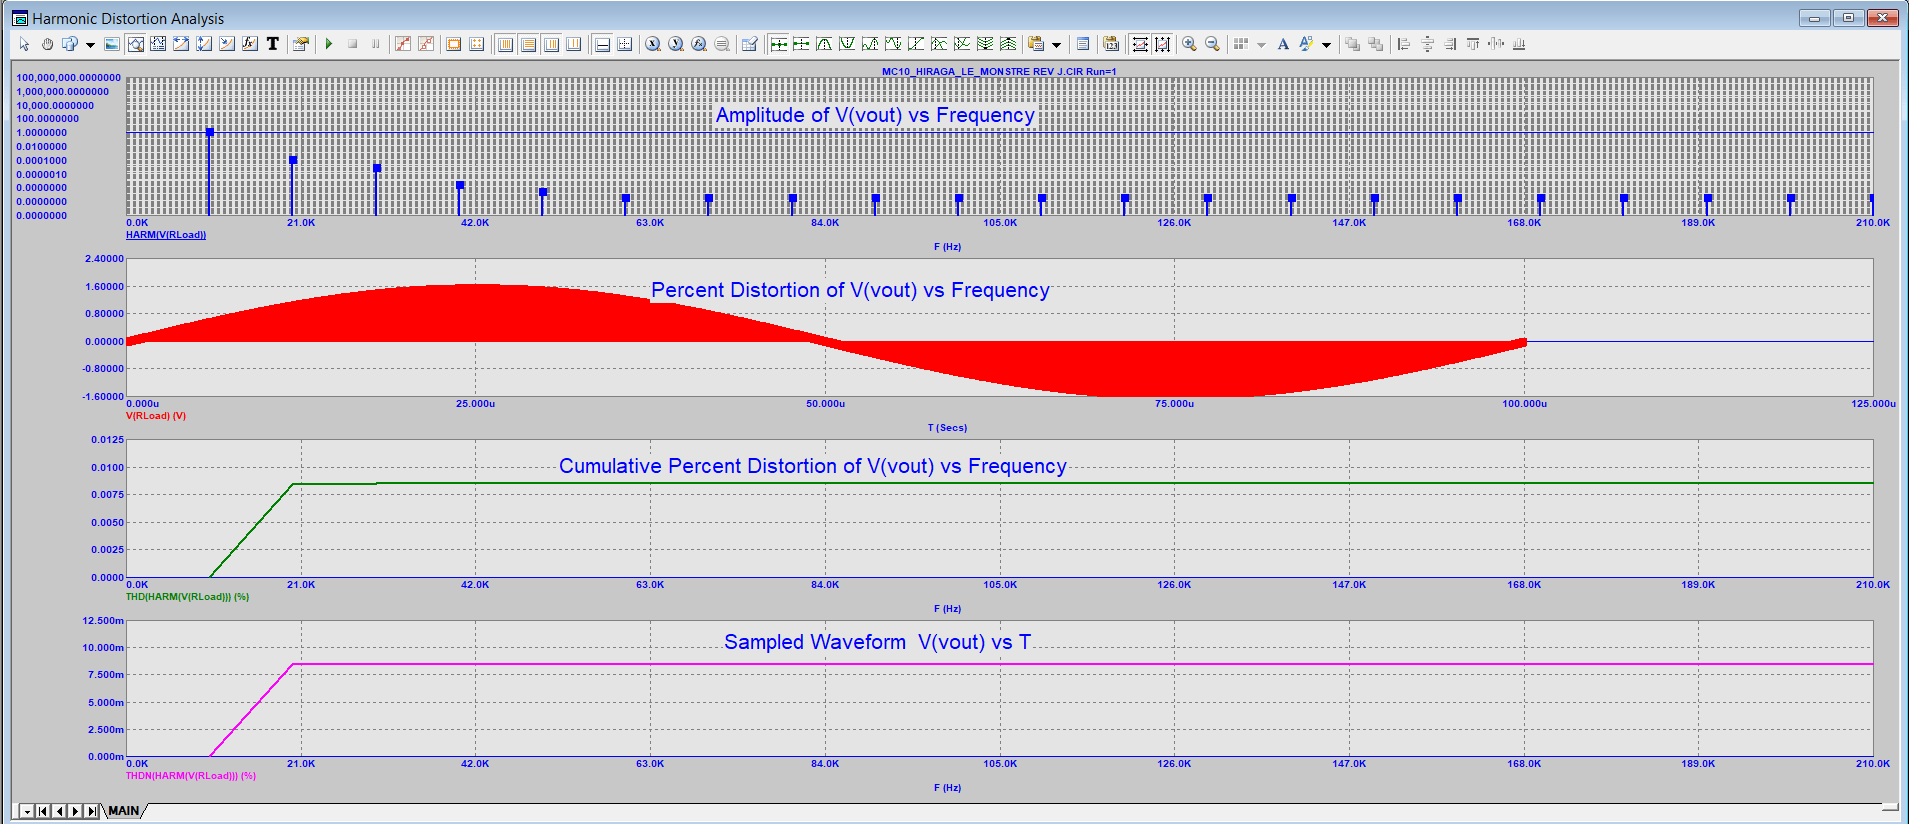The image size is (1909, 824).
Task: Click title Amplitude of V(vout) vs Frequency
Action: [875, 115]
